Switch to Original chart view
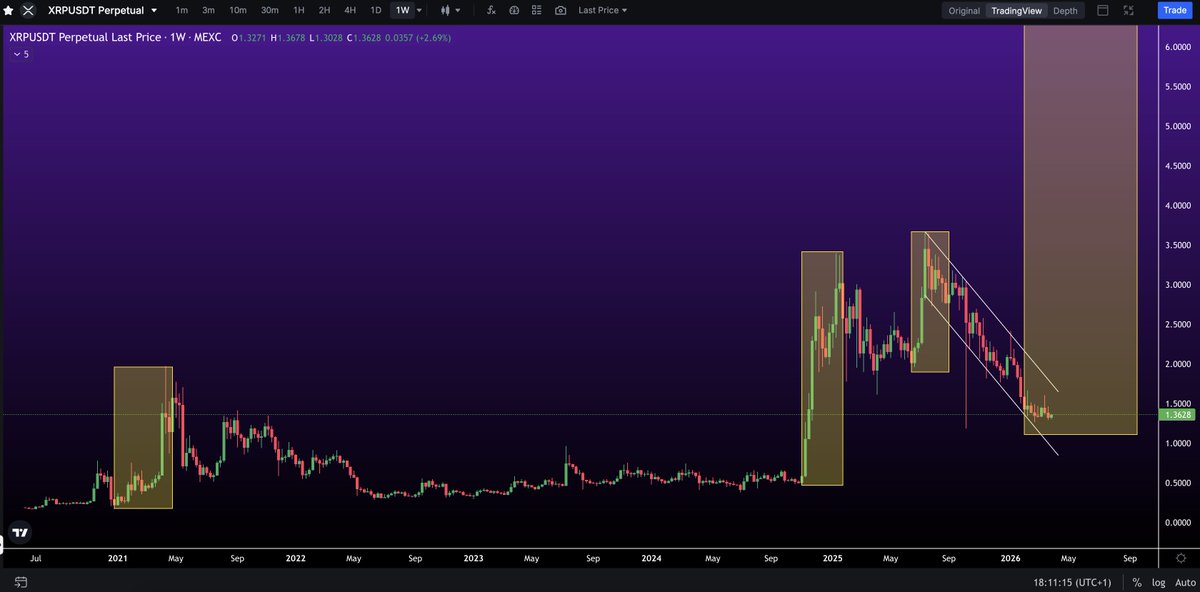Image resolution: width=1200 pixels, height=592 pixels. tap(964, 10)
